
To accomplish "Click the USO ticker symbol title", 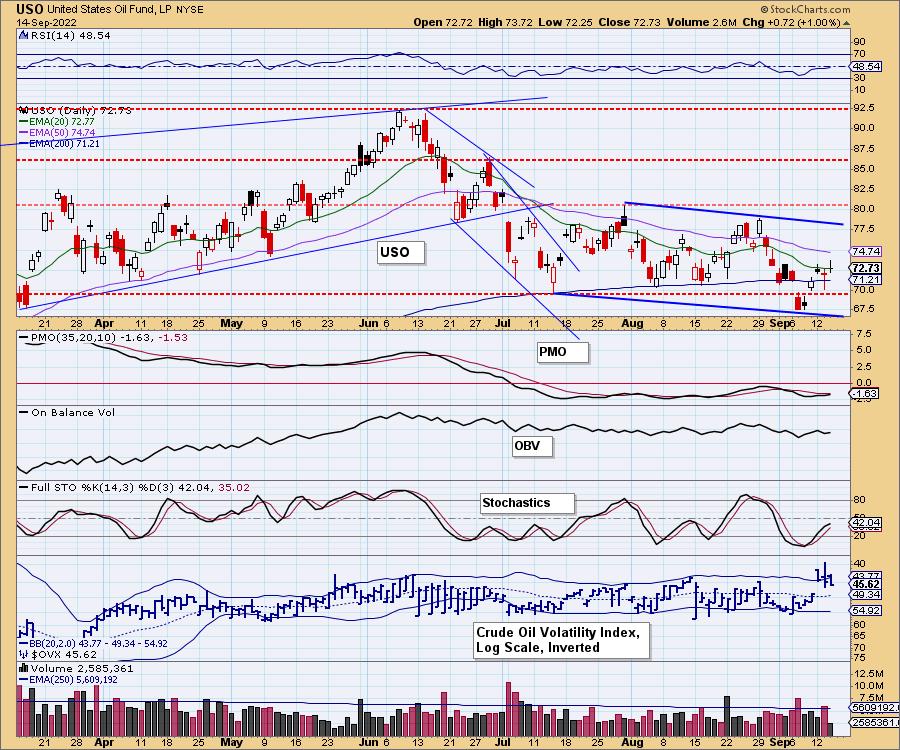I will click(x=30, y=9).
